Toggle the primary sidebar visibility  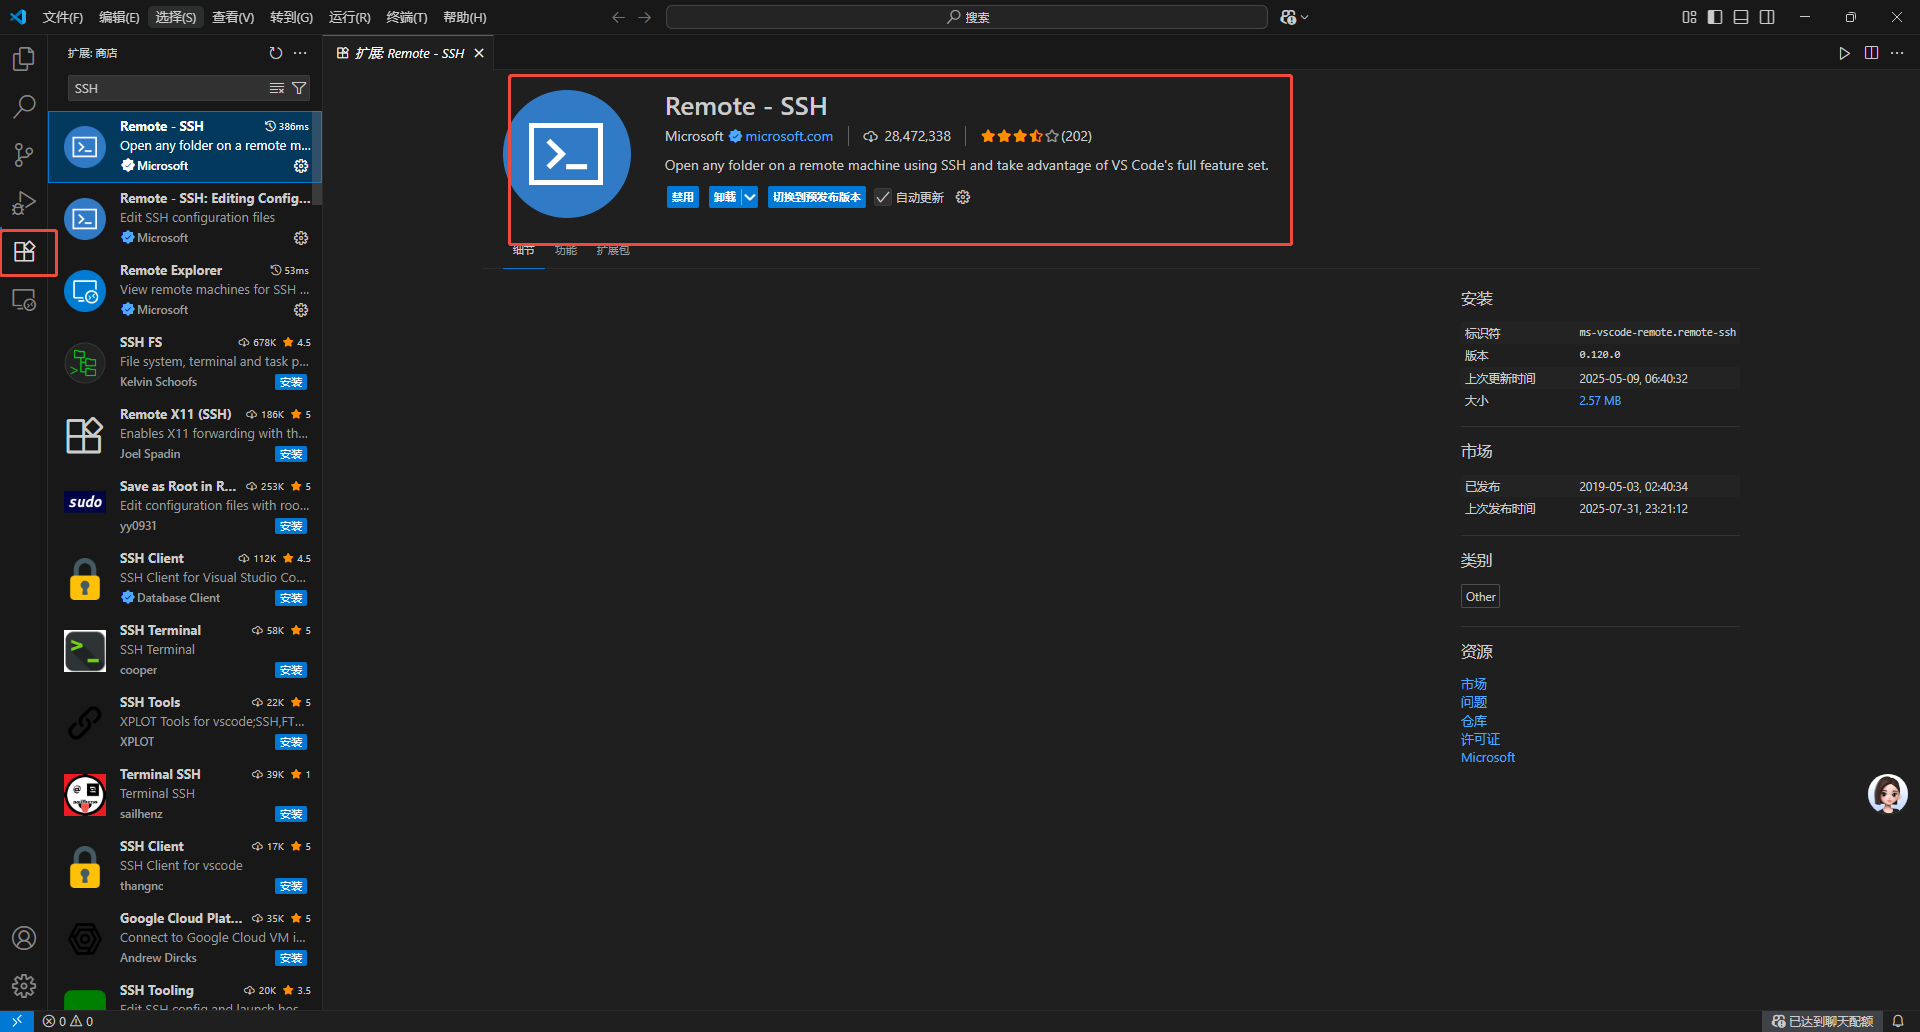(x=1714, y=17)
